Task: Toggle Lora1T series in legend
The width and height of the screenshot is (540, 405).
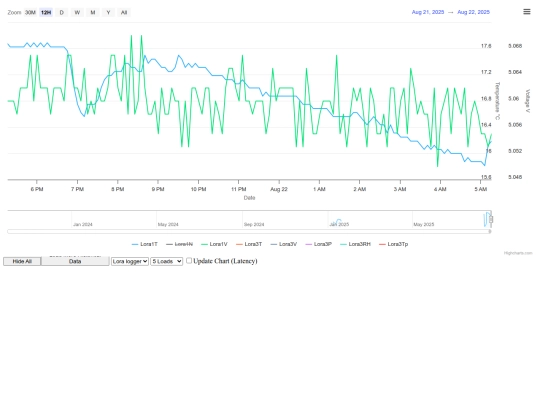Action: pyautogui.click(x=145, y=244)
